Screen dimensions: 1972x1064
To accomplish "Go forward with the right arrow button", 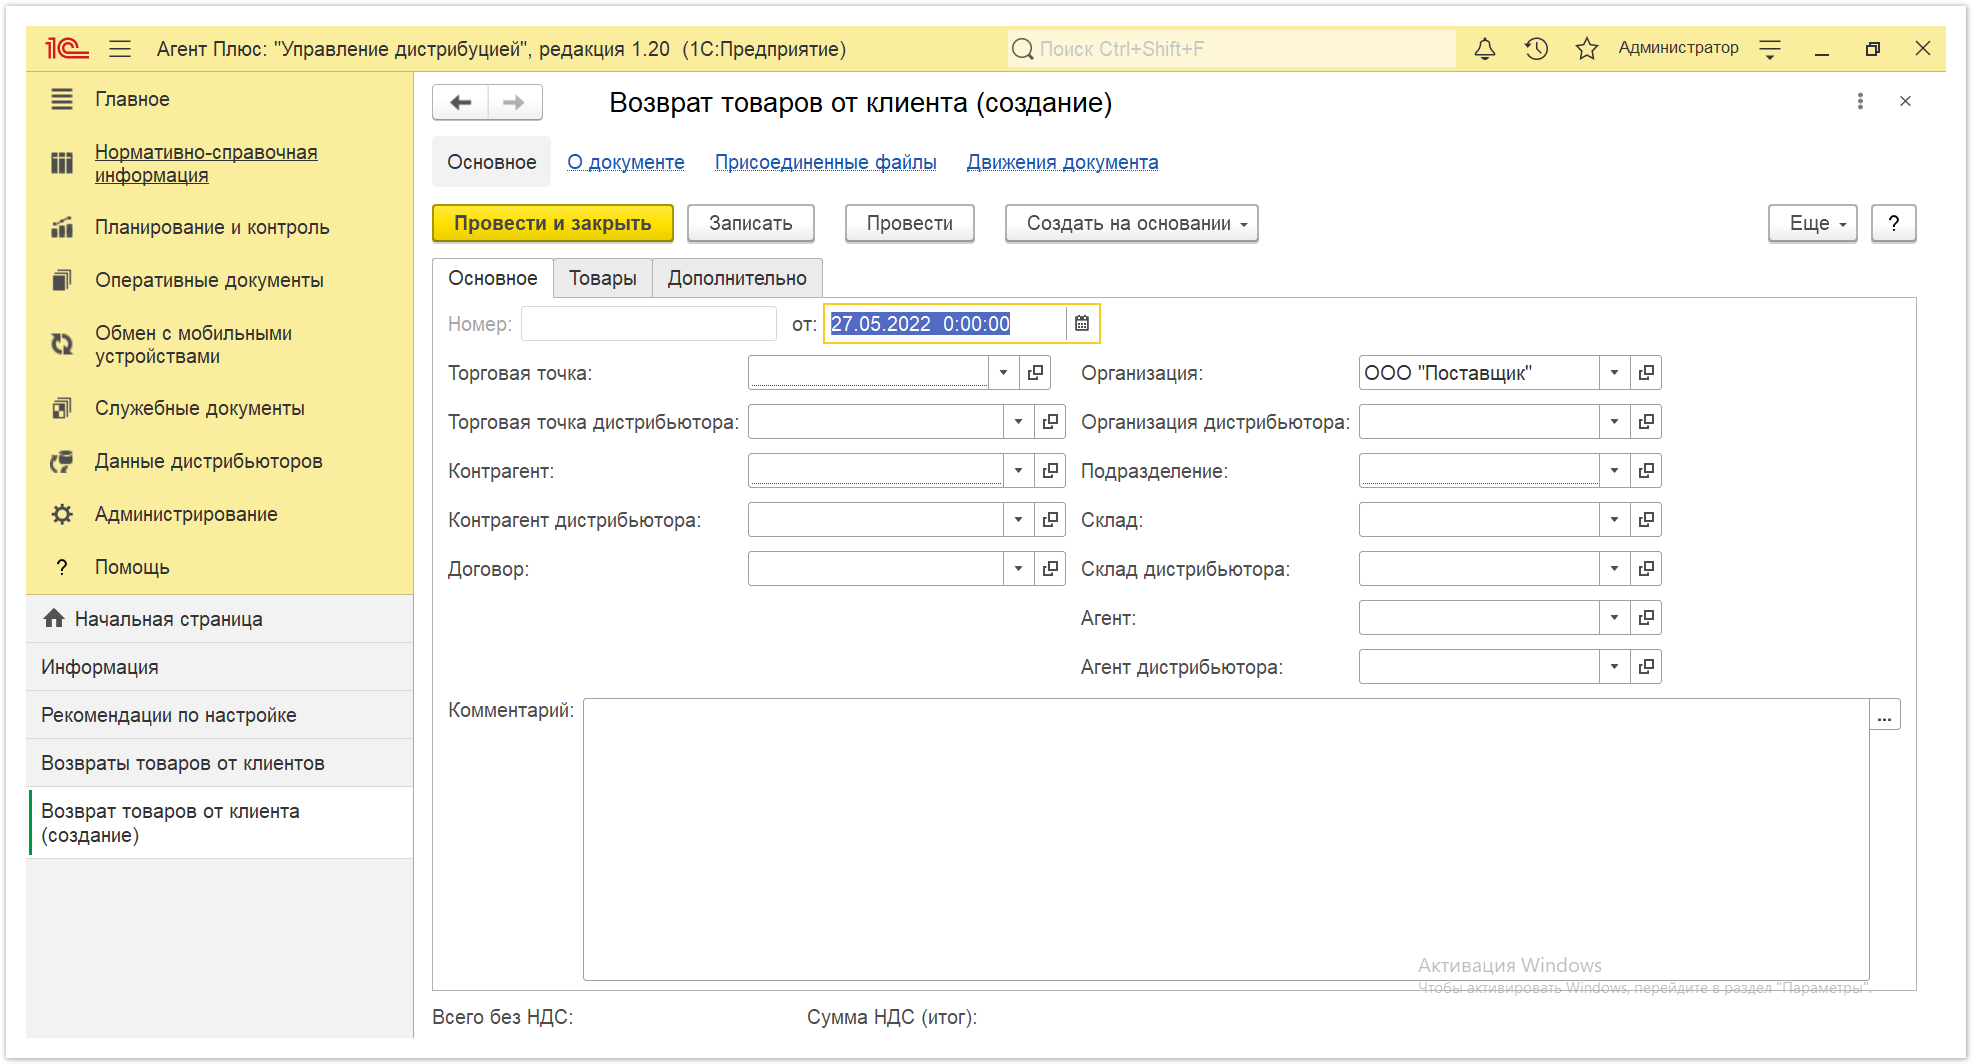I will 514,102.
